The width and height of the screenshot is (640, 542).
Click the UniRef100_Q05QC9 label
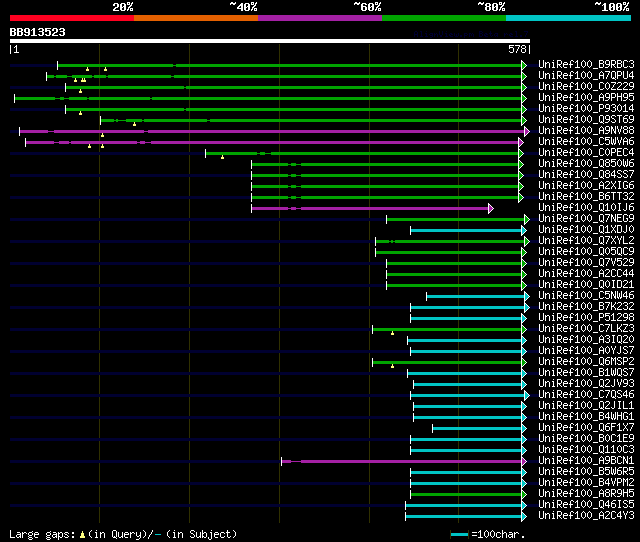click(586, 252)
